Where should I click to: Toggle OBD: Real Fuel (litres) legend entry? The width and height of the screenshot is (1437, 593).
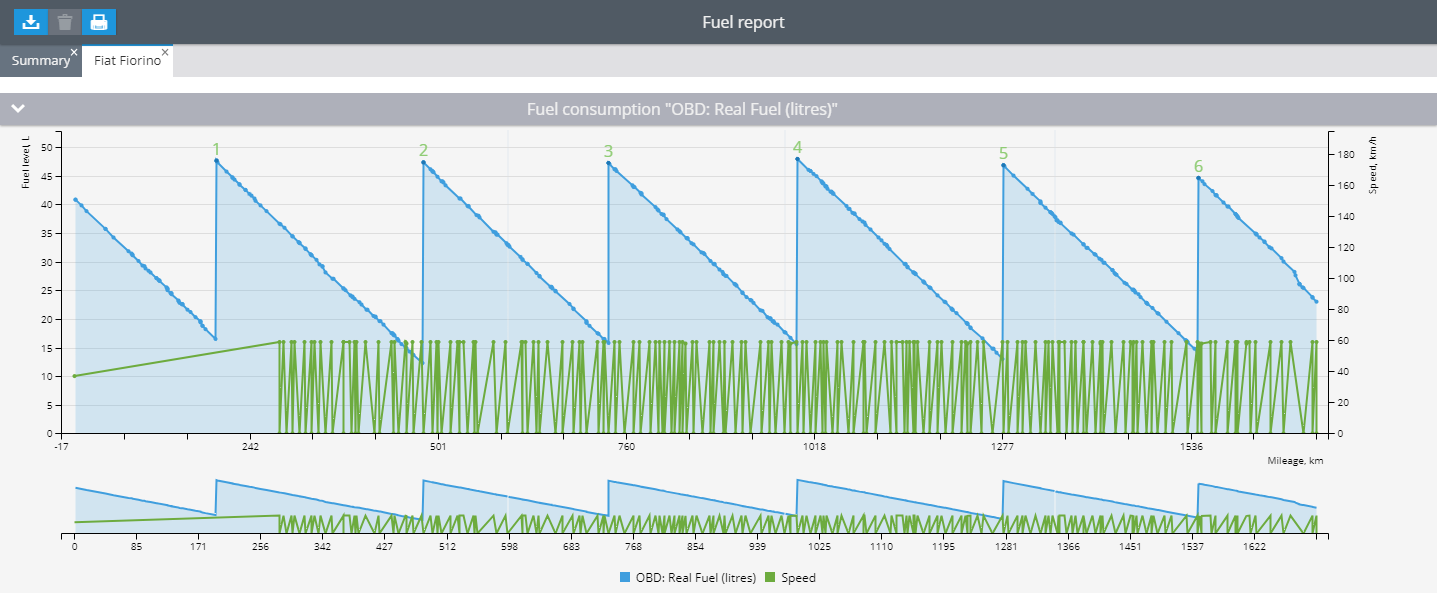[x=687, y=578]
